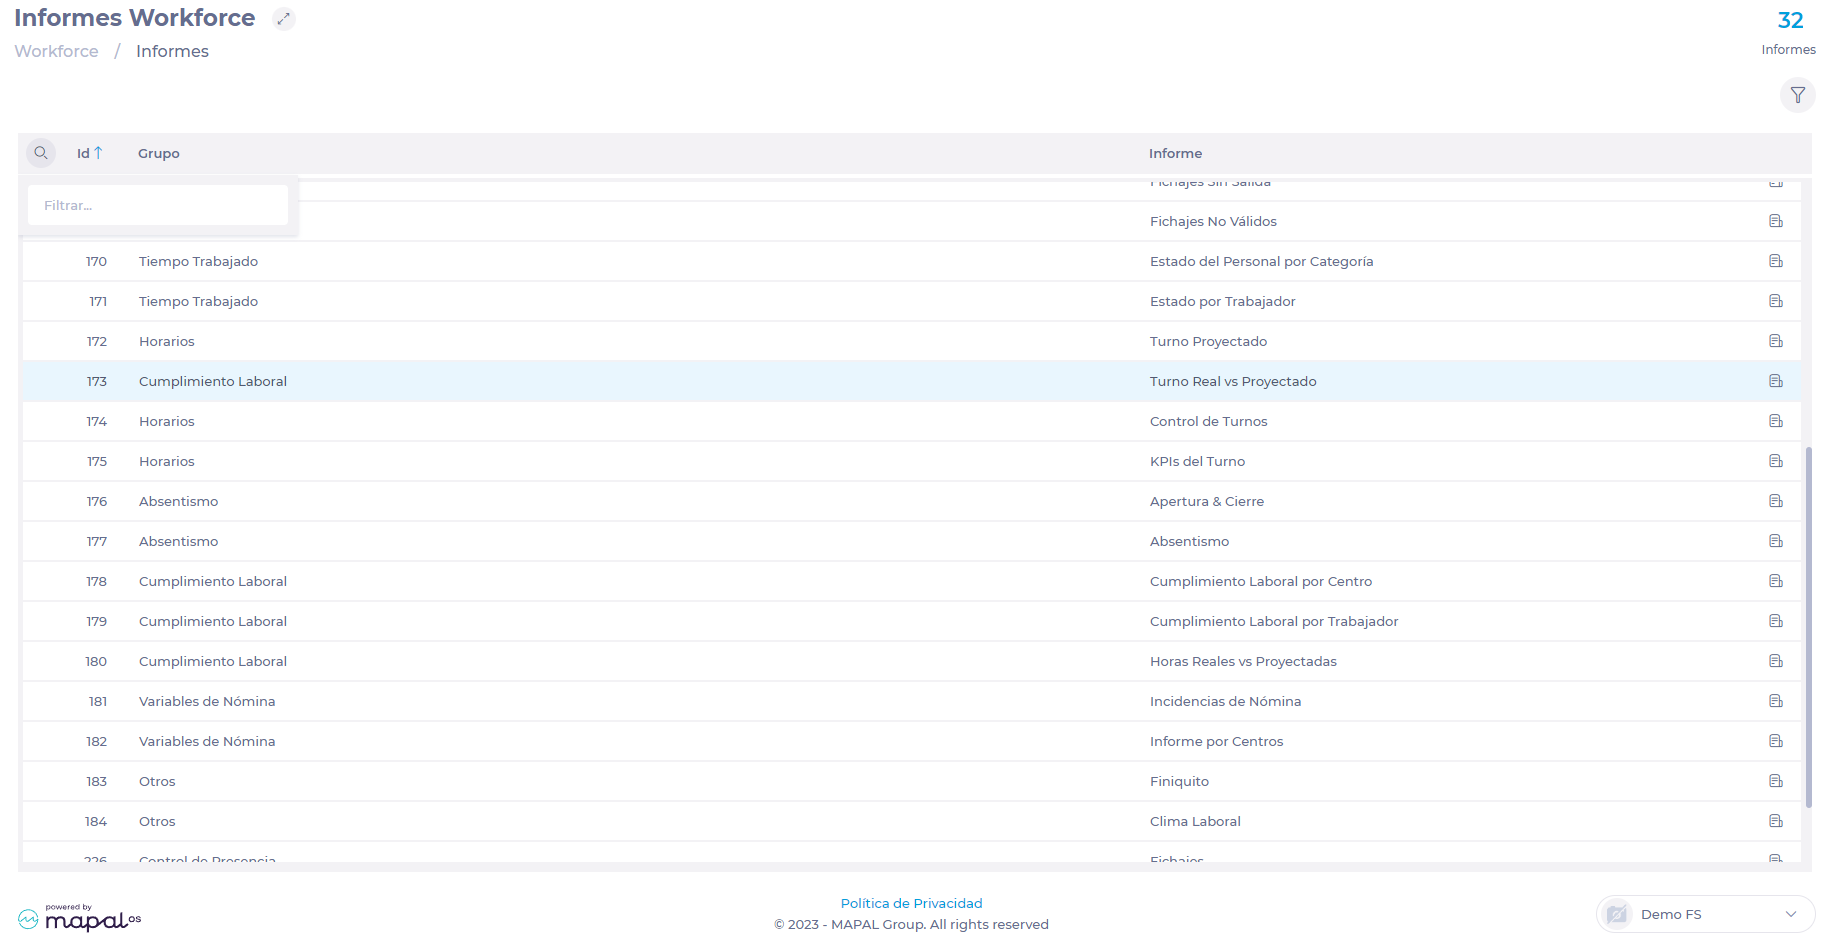
Task: Select 'Estado por Trabajador' report name
Action: (x=1222, y=301)
